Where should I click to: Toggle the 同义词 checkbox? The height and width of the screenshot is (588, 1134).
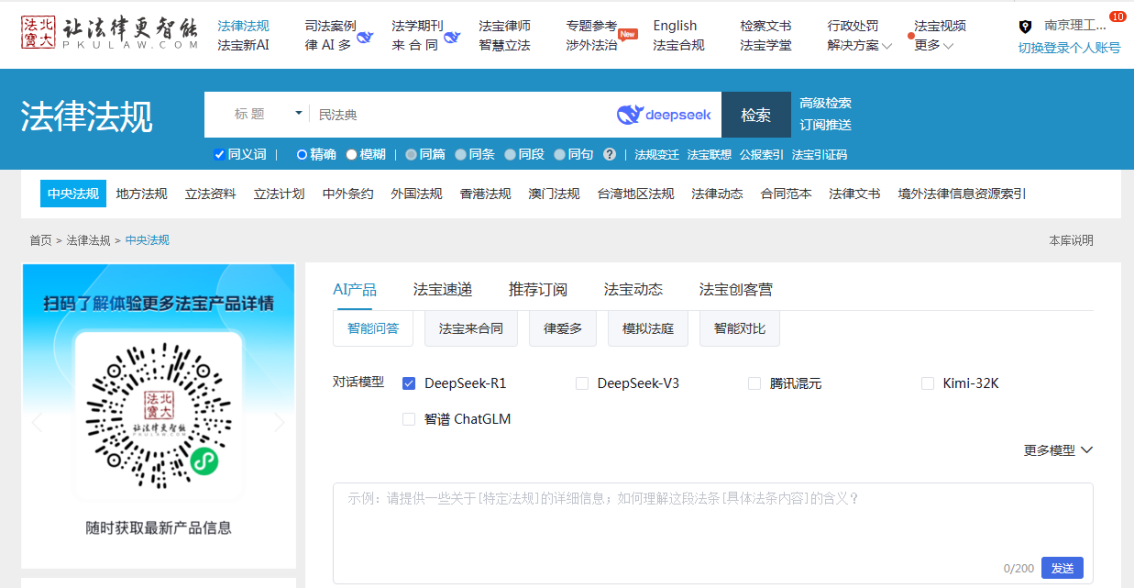[219, 155]
